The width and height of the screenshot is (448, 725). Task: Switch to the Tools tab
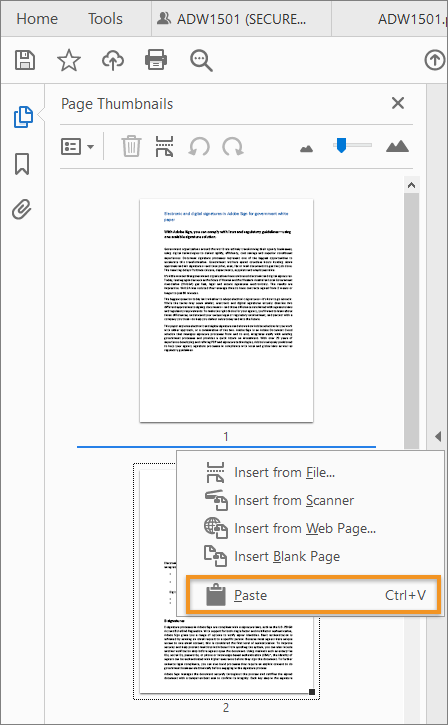coord(105,18)
